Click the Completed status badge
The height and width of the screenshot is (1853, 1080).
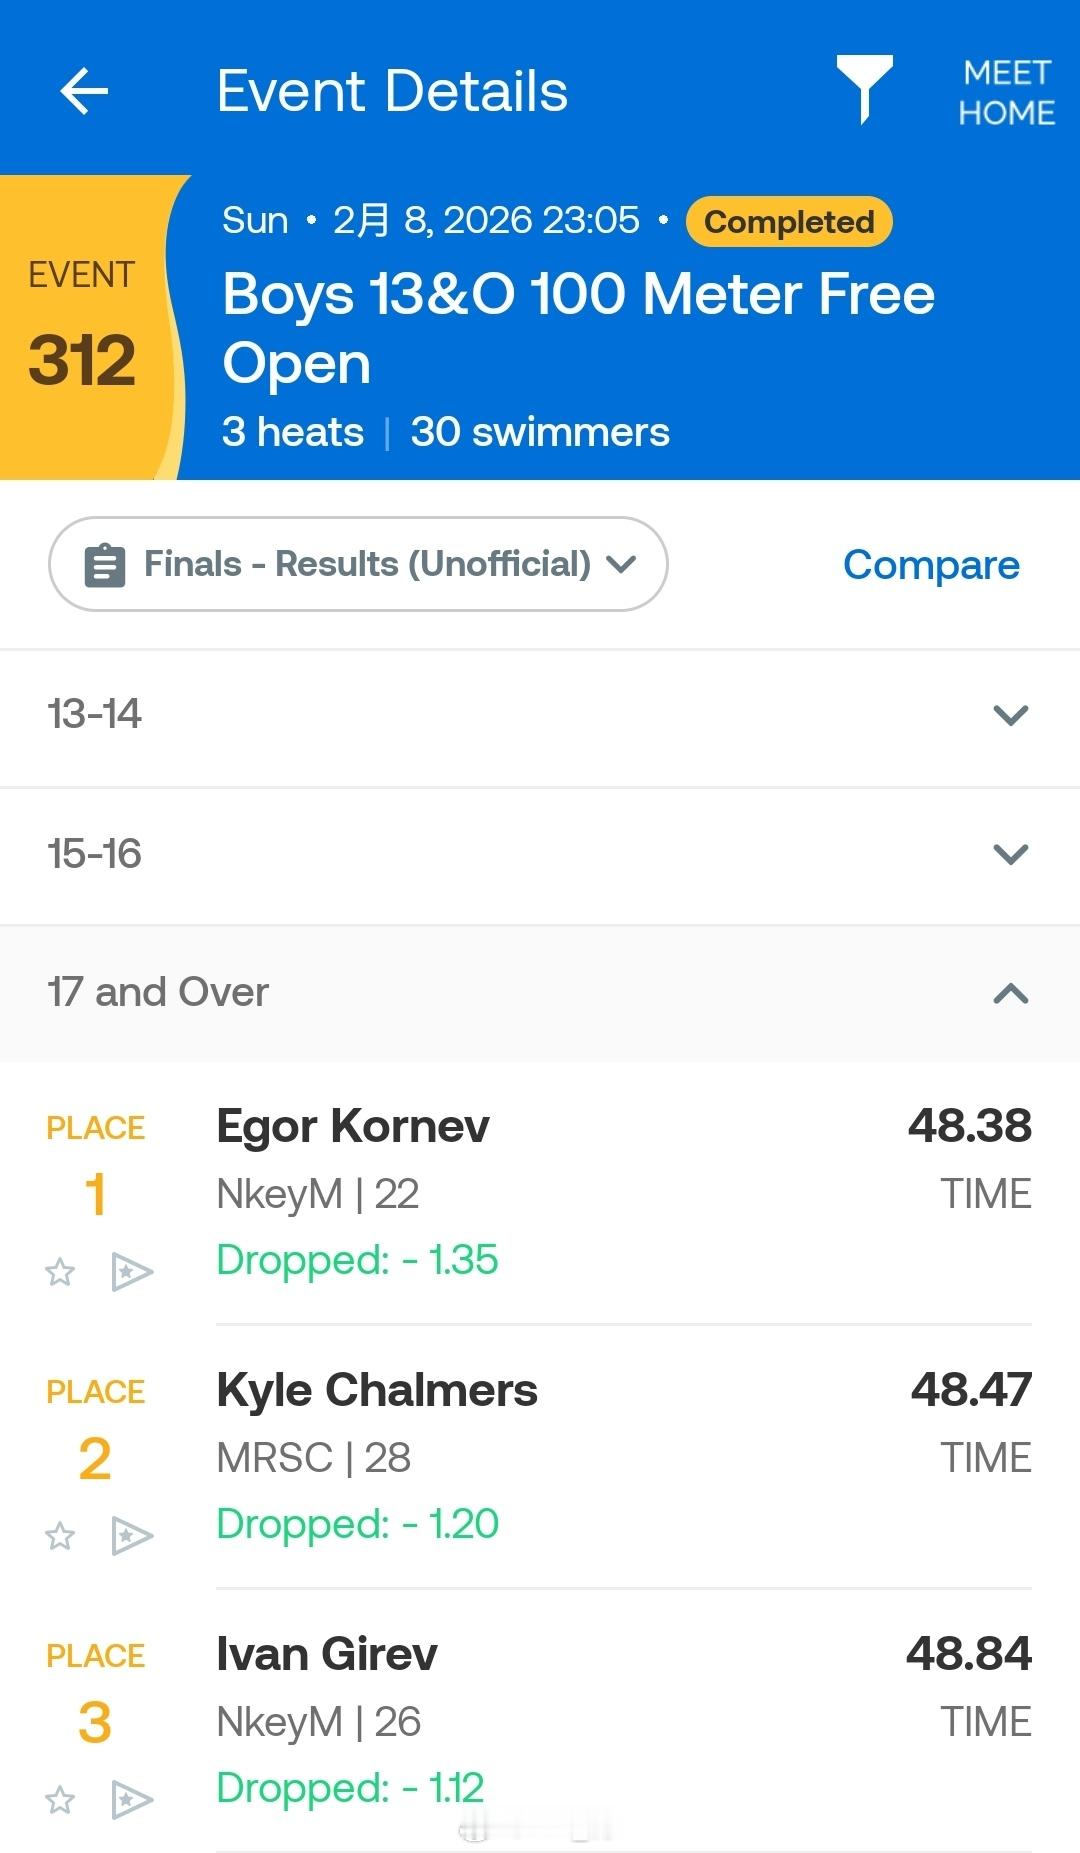[x=788, y=221]
